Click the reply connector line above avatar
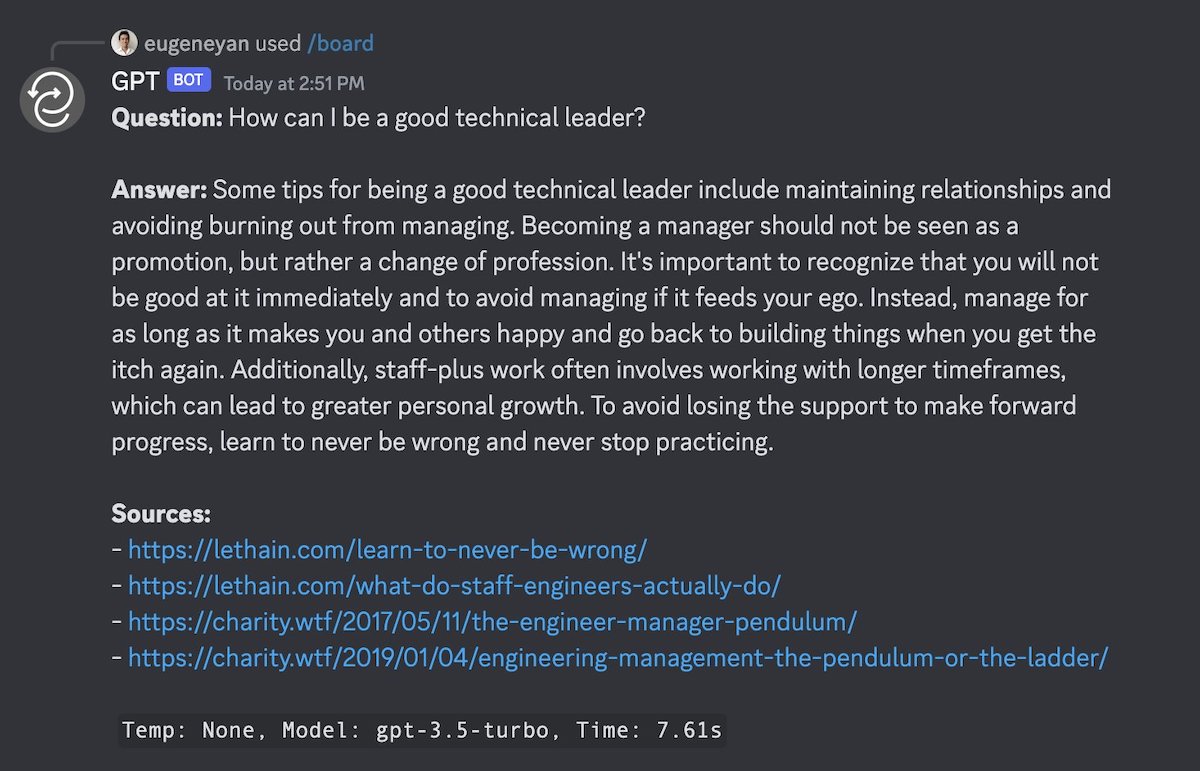 coord(78,52)
